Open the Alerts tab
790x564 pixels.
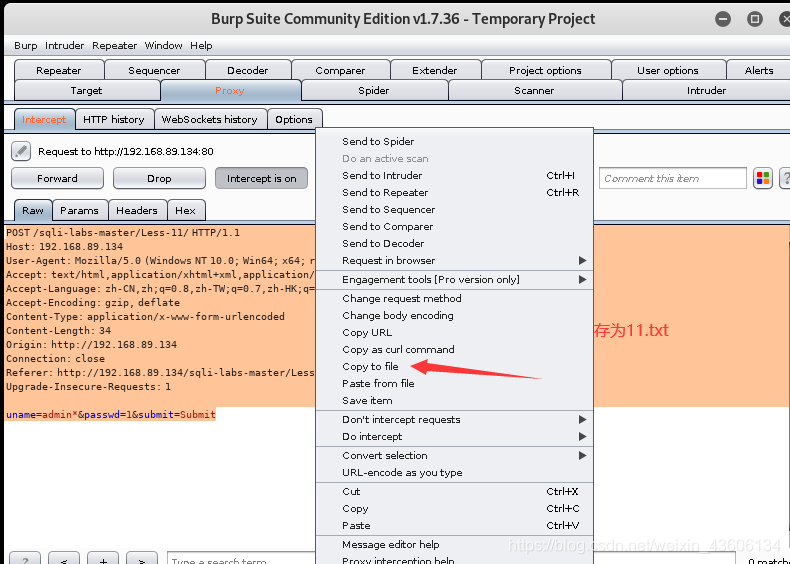coord(759,71)
